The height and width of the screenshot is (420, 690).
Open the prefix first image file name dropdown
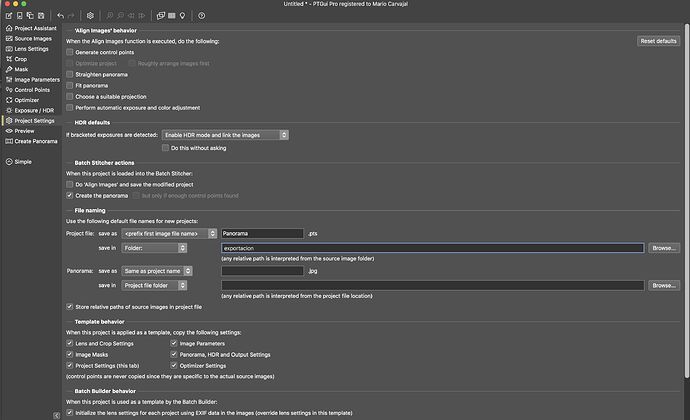169,233
